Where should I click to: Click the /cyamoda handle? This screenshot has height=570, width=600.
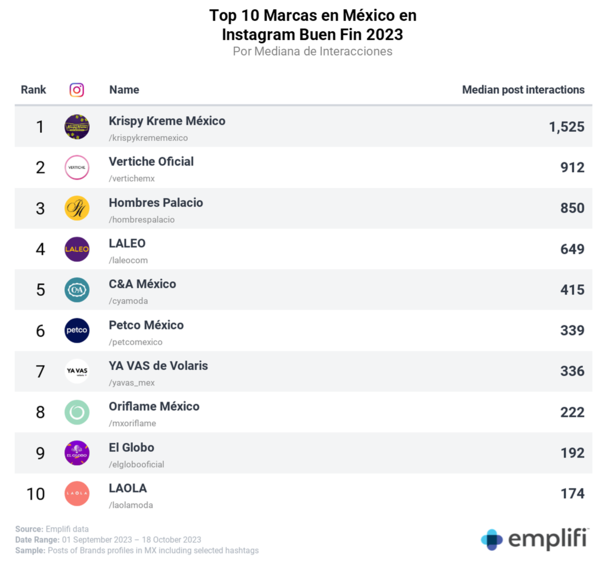click(129, 301)
